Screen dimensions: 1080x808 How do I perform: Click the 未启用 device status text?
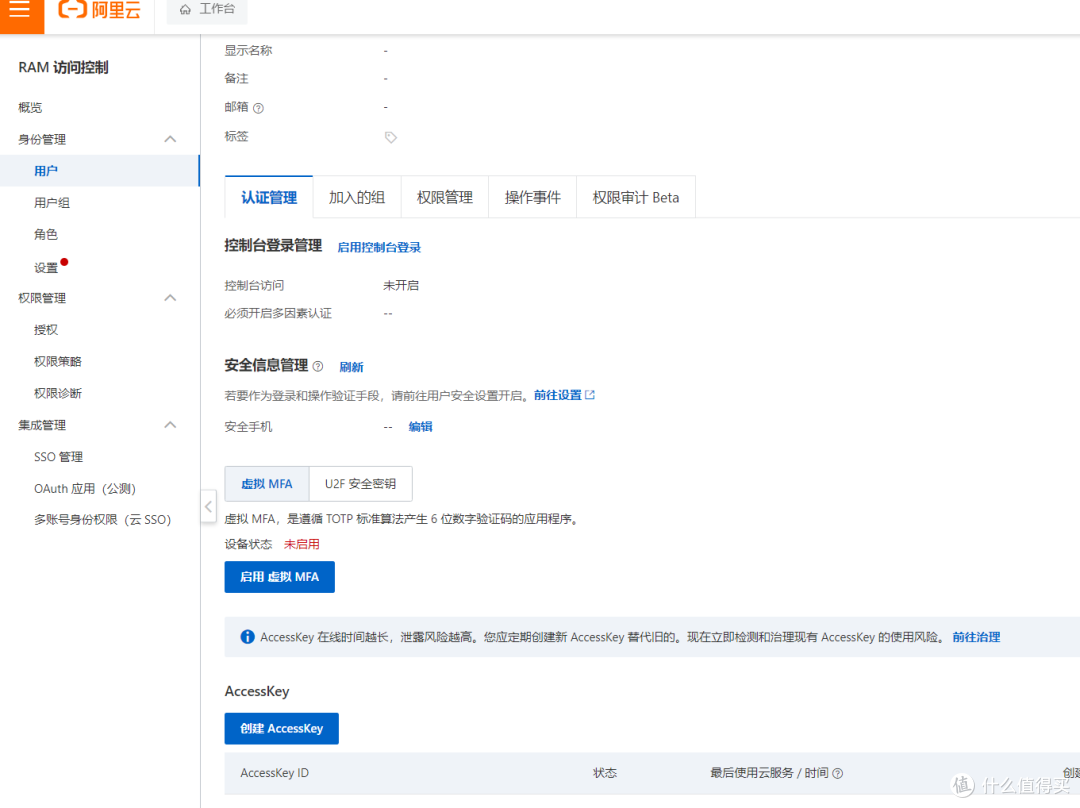(x=302, y=544)
